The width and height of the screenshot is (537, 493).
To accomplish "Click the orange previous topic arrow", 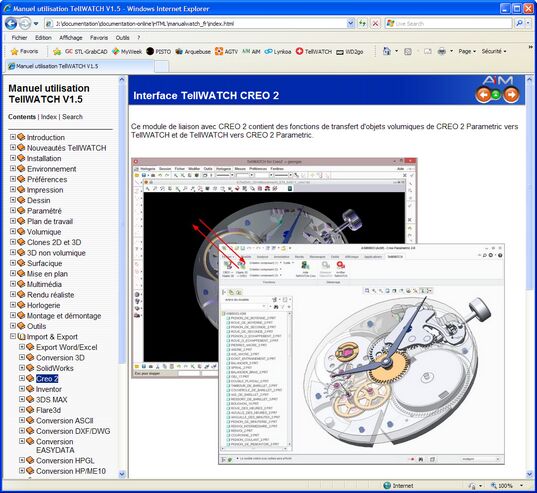I will point(483,95).
